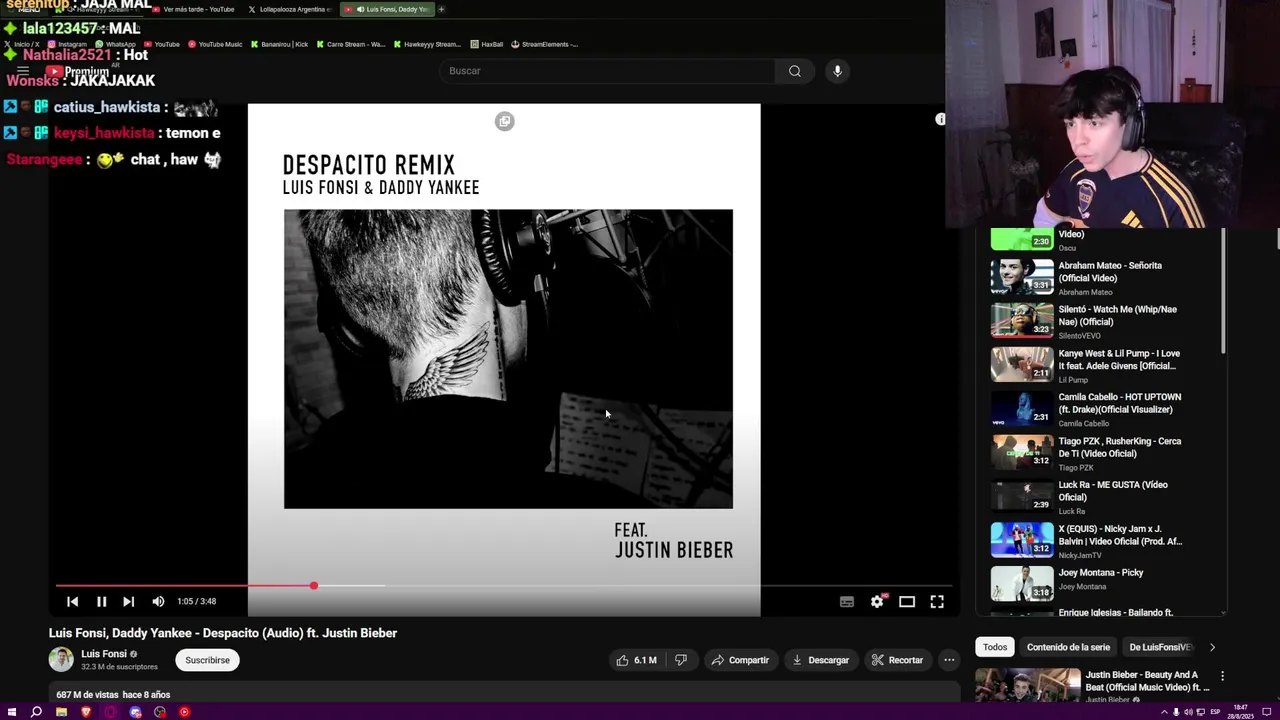Viewport: 1280px width, 720px height.
Task: Toggle subtitles in video player
Action: pos(847,601)
